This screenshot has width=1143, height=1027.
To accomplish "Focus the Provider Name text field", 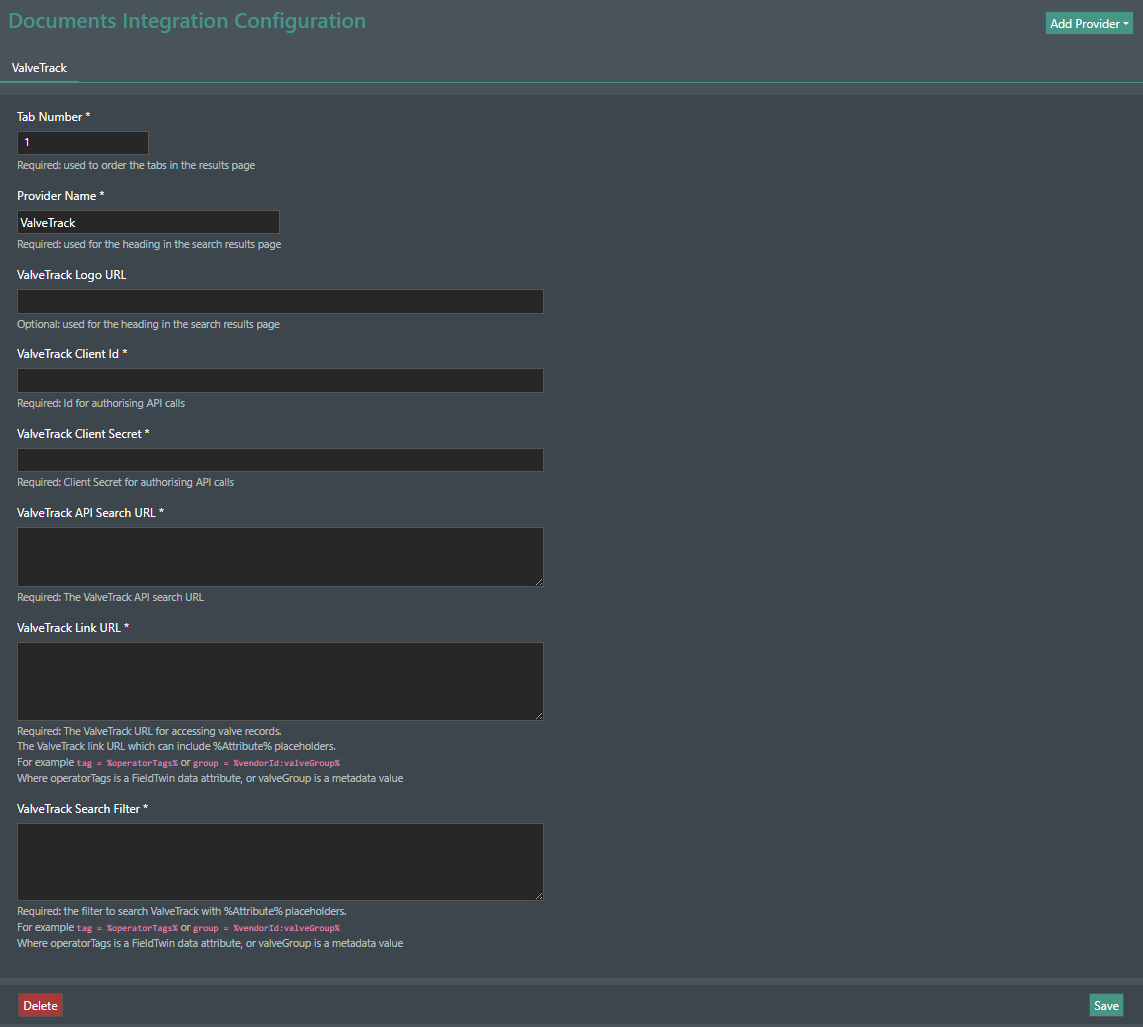I will coord(148,222).
